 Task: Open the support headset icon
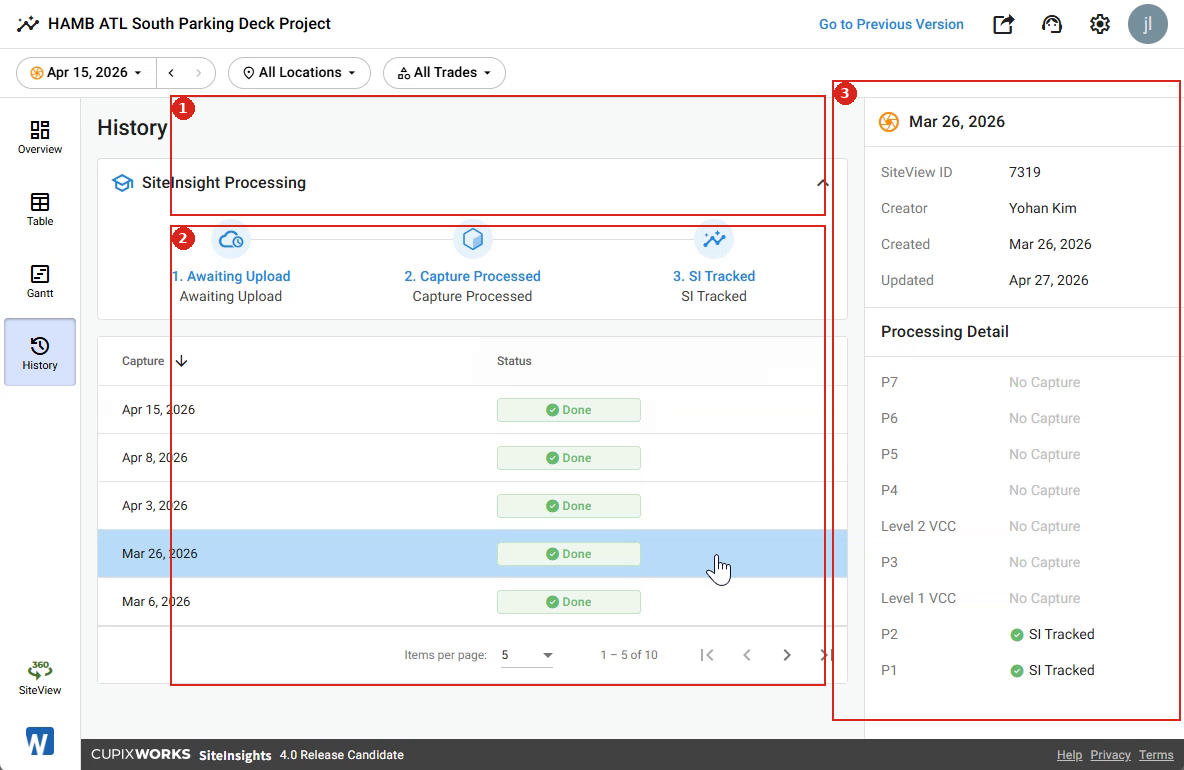(x=1051, y=24)
